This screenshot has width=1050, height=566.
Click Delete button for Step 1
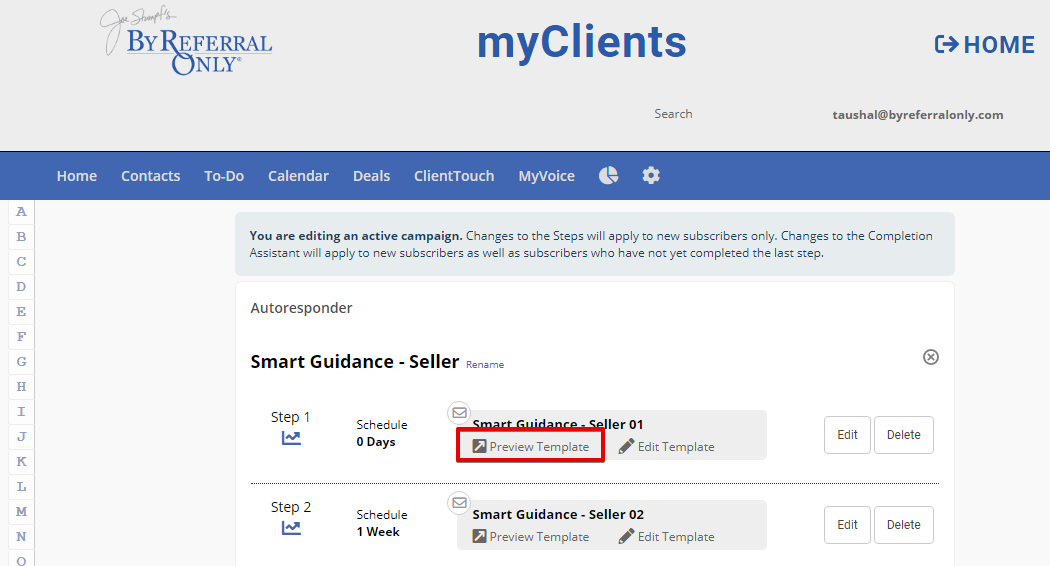coord(903,435)
